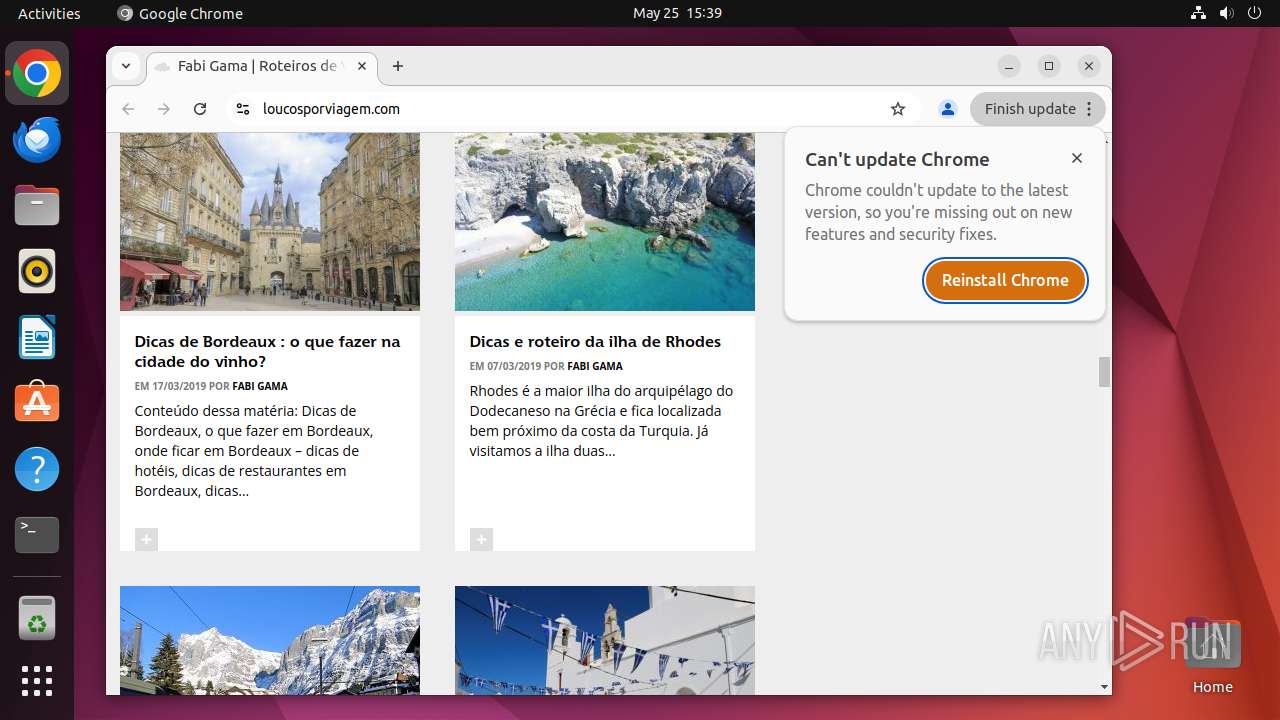Expand the Rhodes article plus icon
Screen dimensions: 1280x720
tap(481, 540)
